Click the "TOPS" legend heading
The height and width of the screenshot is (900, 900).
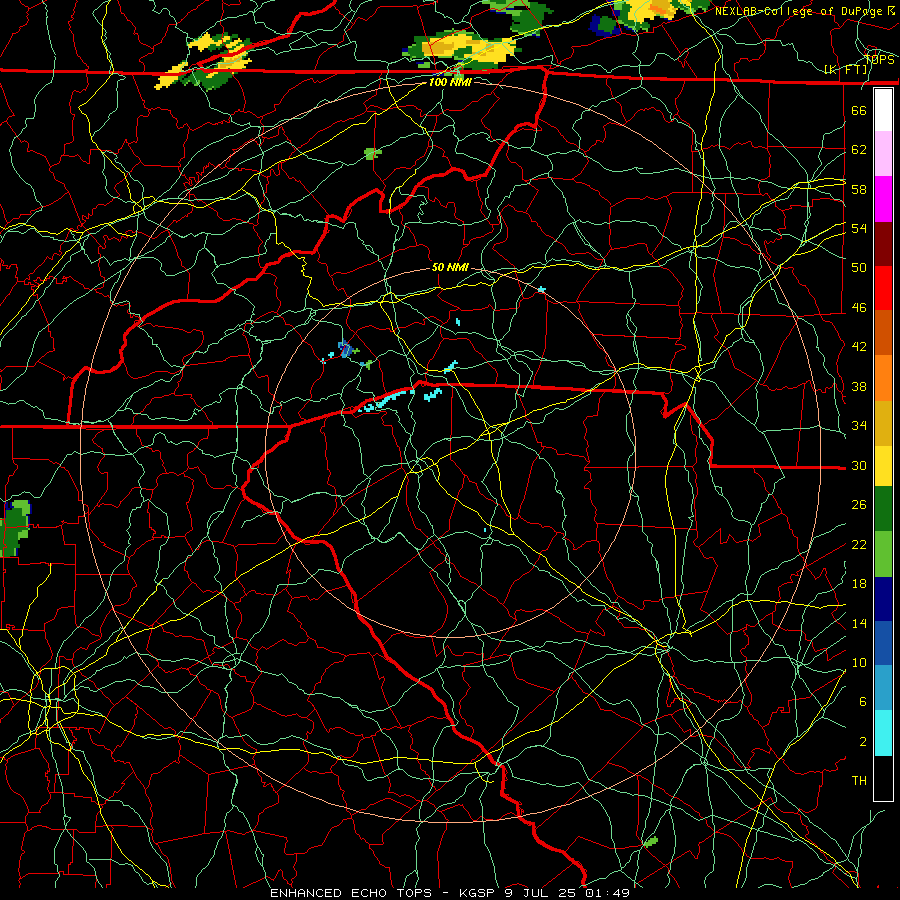pos(879,60)
